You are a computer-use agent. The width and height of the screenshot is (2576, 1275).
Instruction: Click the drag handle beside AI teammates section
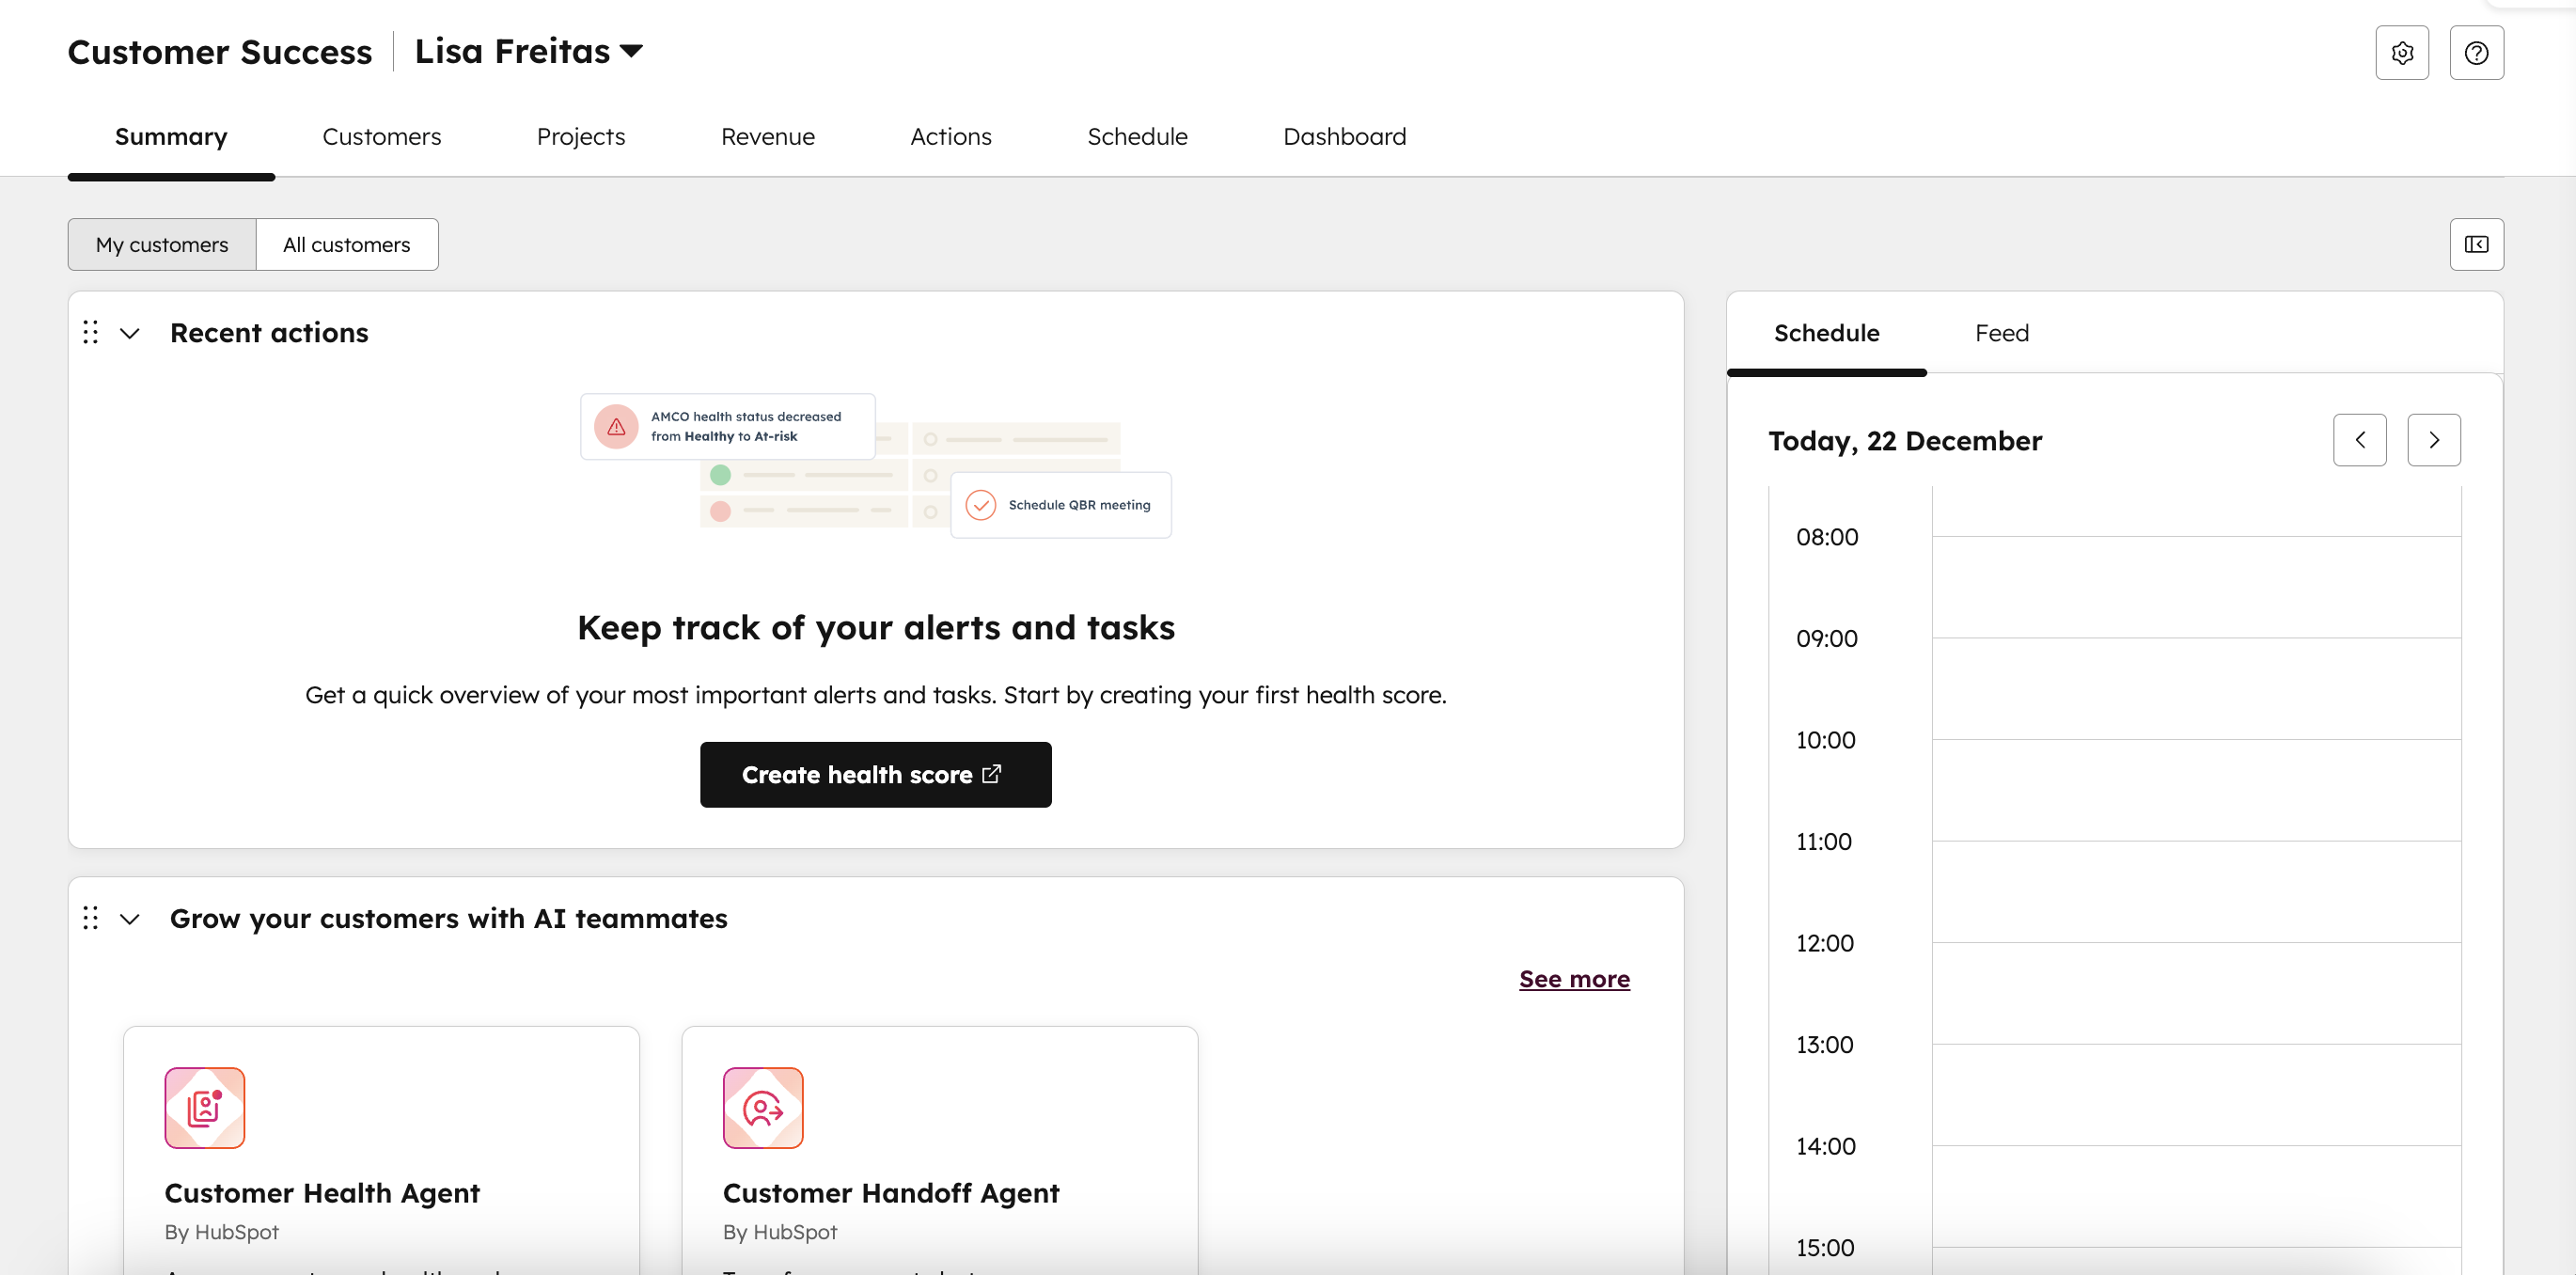(90, 918)
